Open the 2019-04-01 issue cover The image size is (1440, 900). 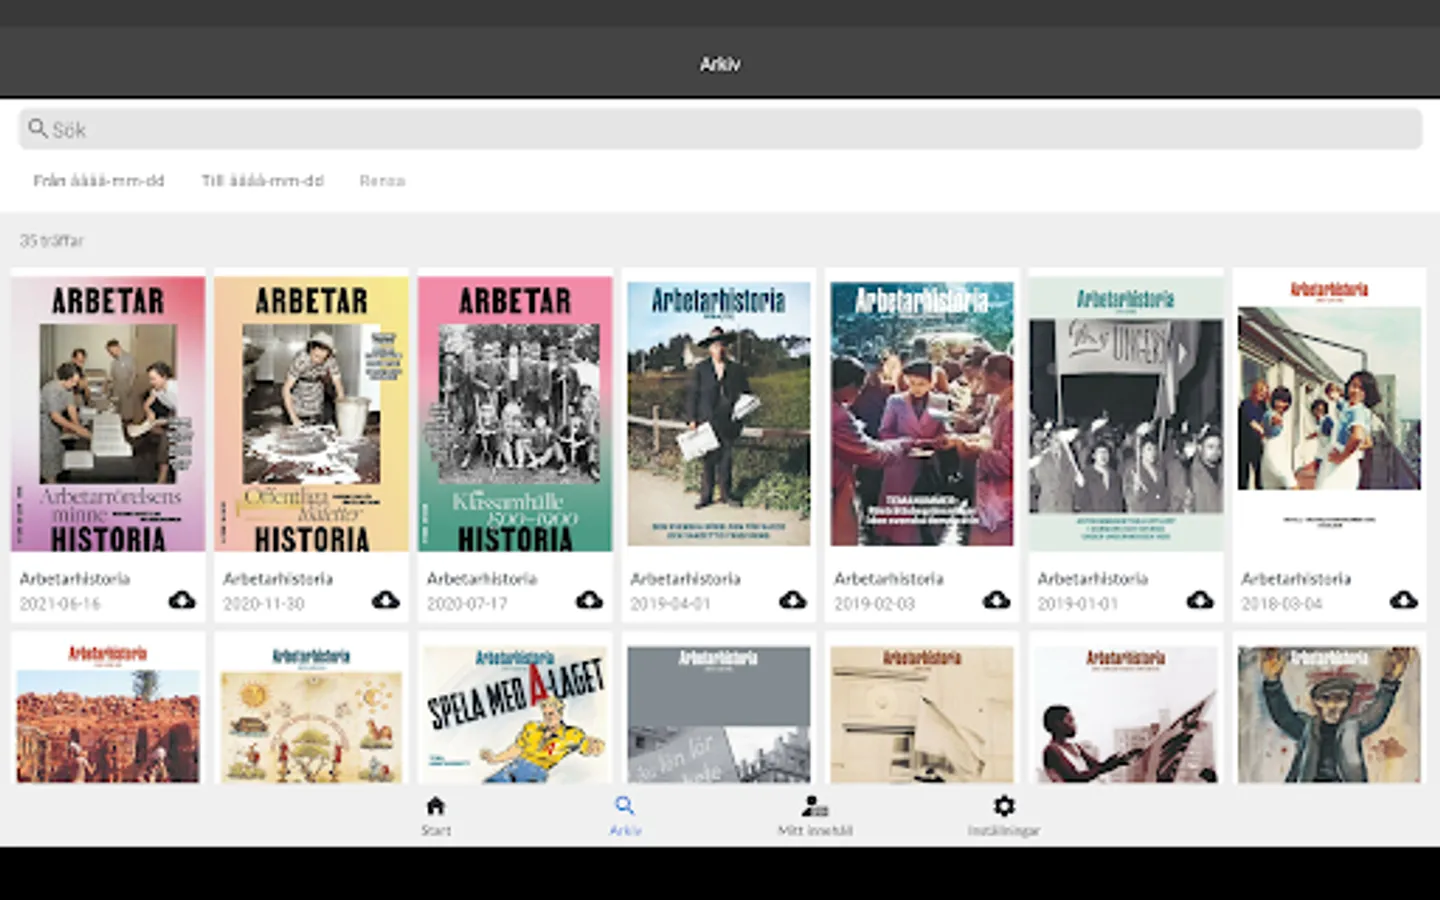tap(719, 414)
